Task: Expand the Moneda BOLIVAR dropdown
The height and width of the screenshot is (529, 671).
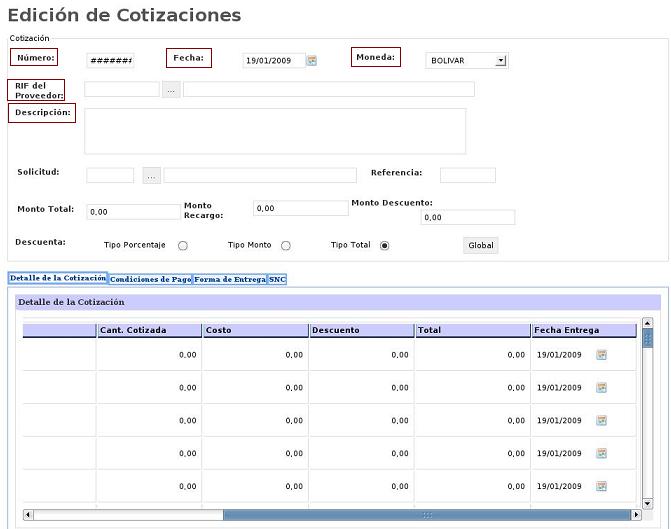Action: (x=501, y=60)
